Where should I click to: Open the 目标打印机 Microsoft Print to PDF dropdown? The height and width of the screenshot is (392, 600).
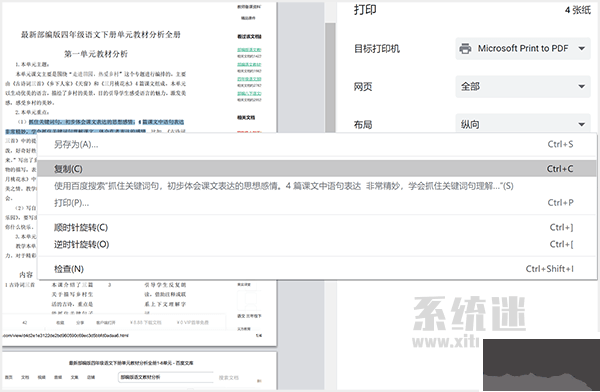click(523, 49)
